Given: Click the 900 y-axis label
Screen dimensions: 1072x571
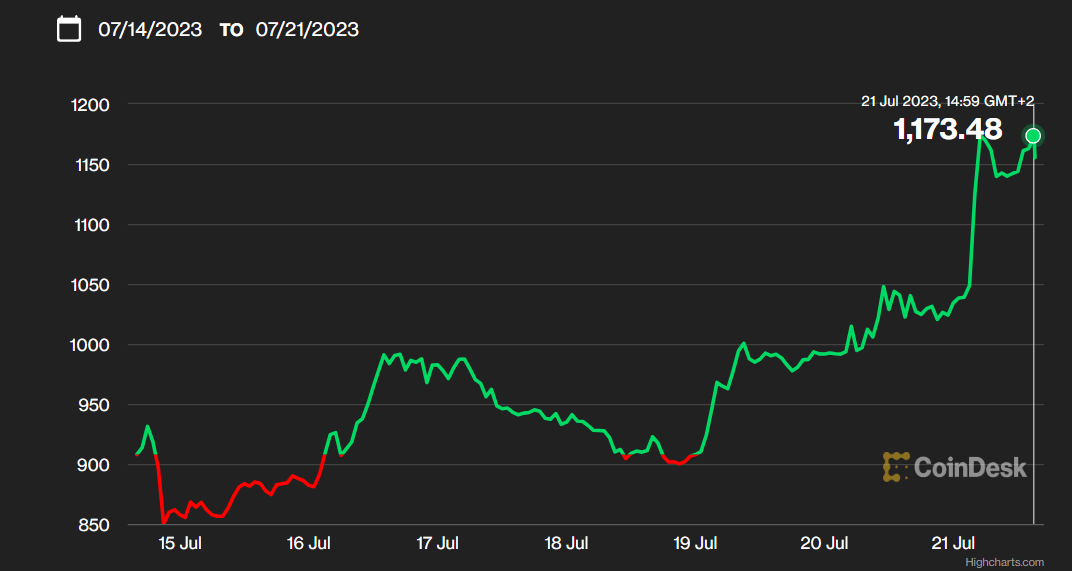Looking at the screenshot, I should pyautogui.click(x=94, y=466).
